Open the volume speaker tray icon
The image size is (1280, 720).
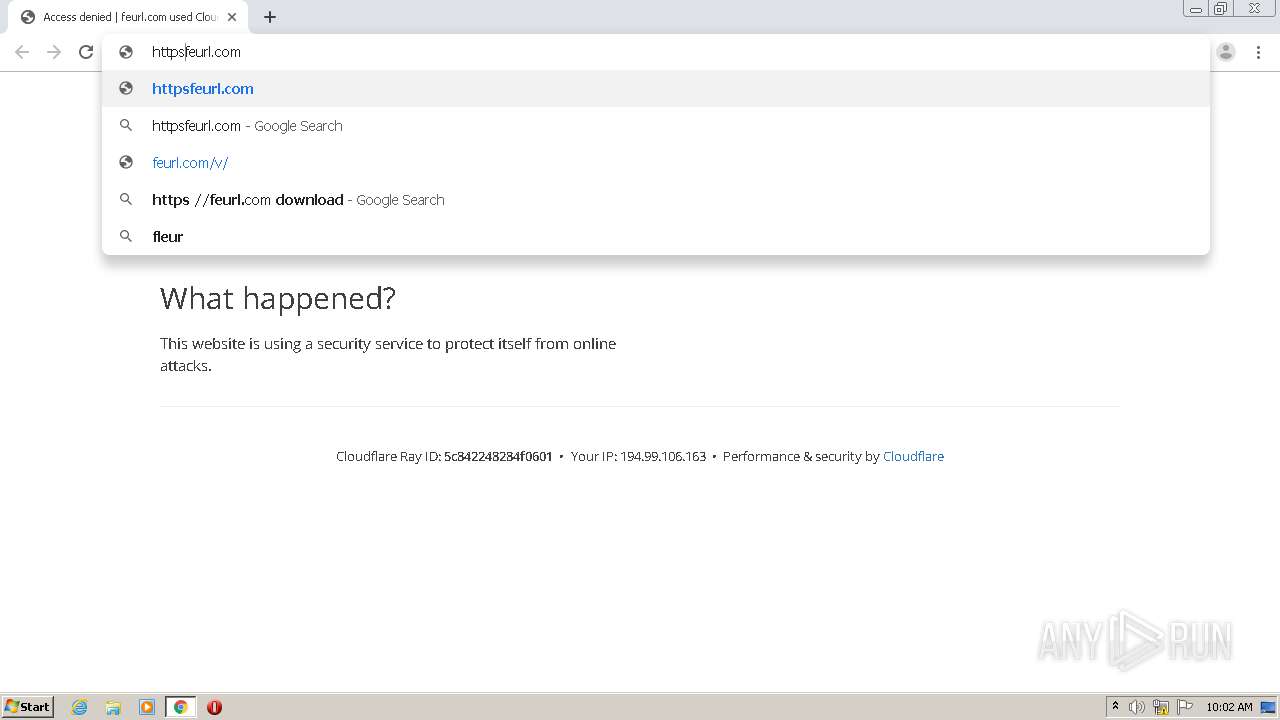pos(1137,707)
